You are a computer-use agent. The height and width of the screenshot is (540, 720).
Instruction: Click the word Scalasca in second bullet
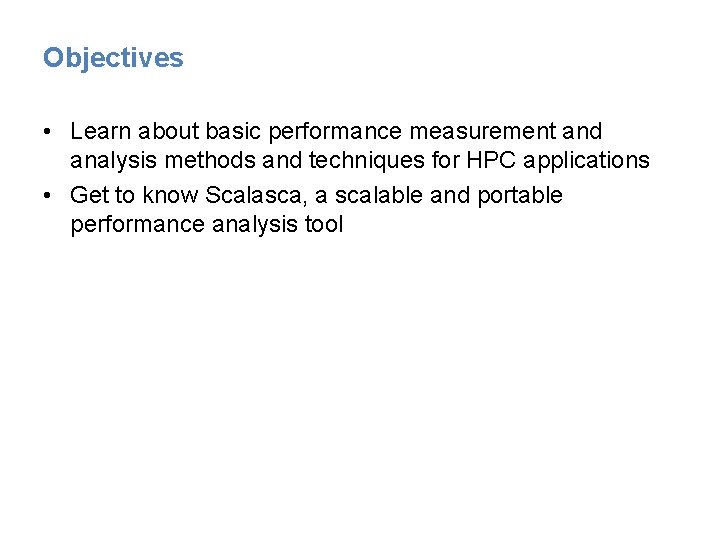(x=255, y=196)
